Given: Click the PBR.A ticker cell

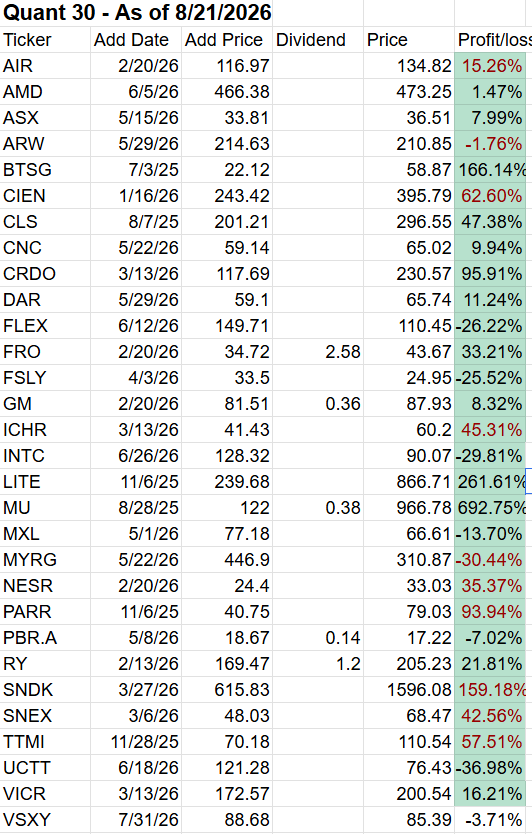Looking at the screenshot, I should point(45,637).
